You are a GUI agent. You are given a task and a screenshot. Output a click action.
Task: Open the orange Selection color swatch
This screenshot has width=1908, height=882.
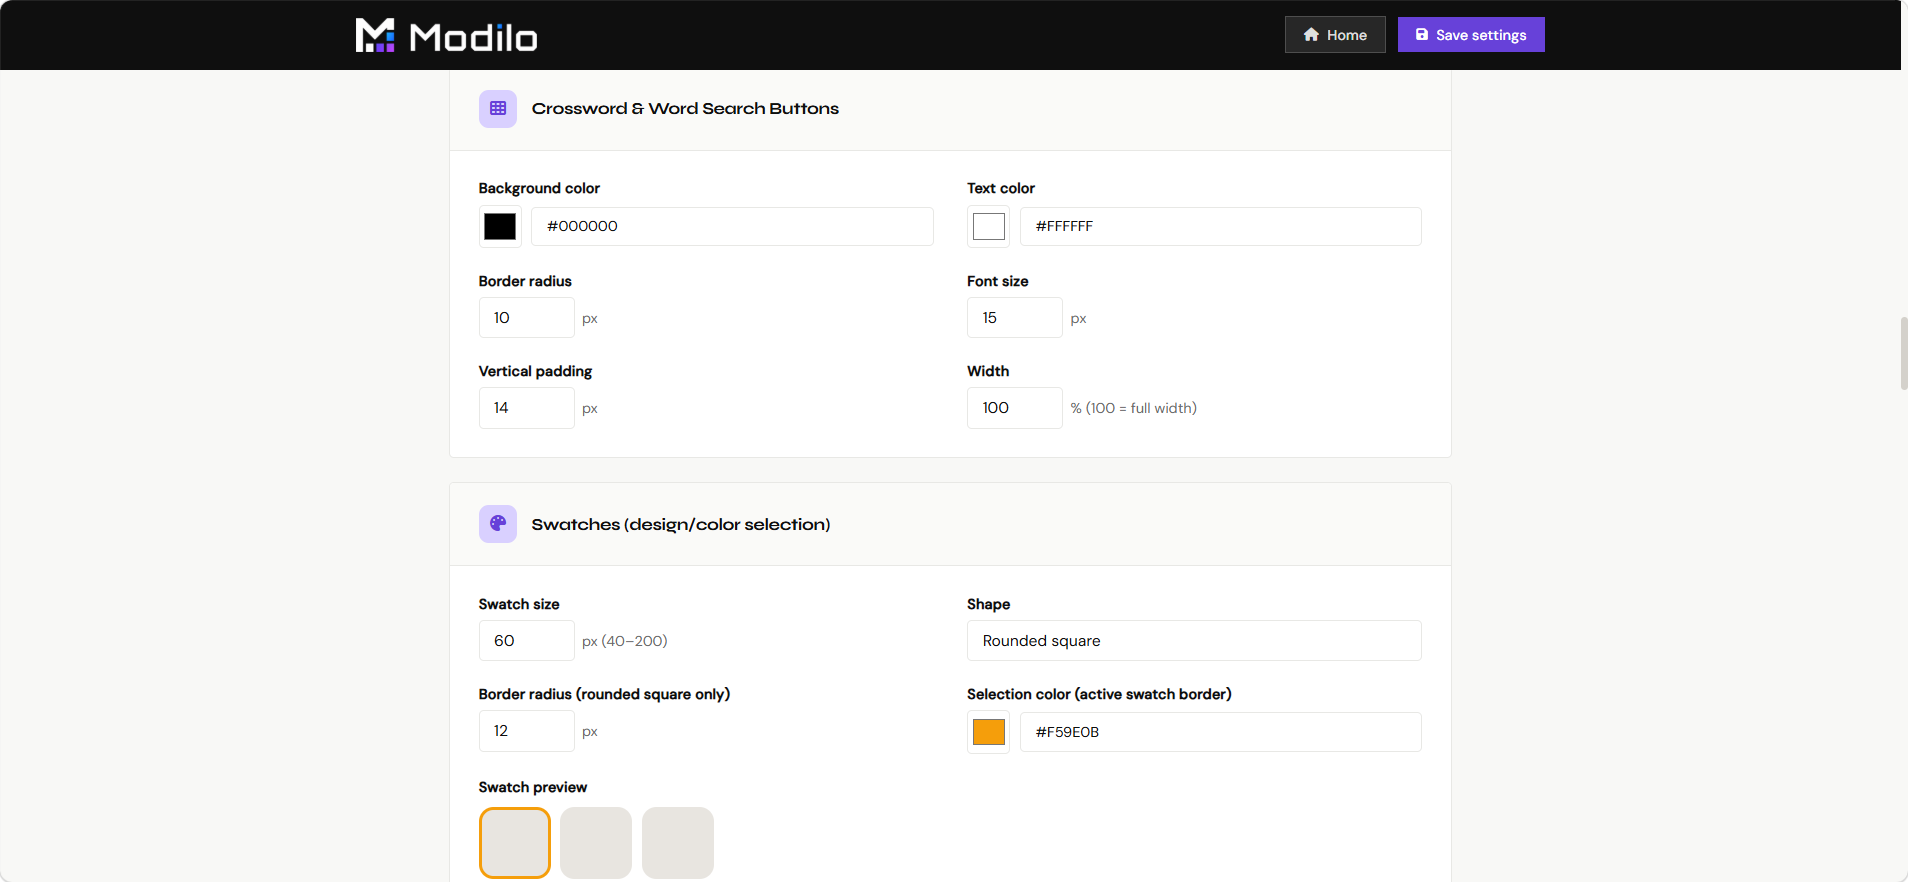tap(989, 732)
